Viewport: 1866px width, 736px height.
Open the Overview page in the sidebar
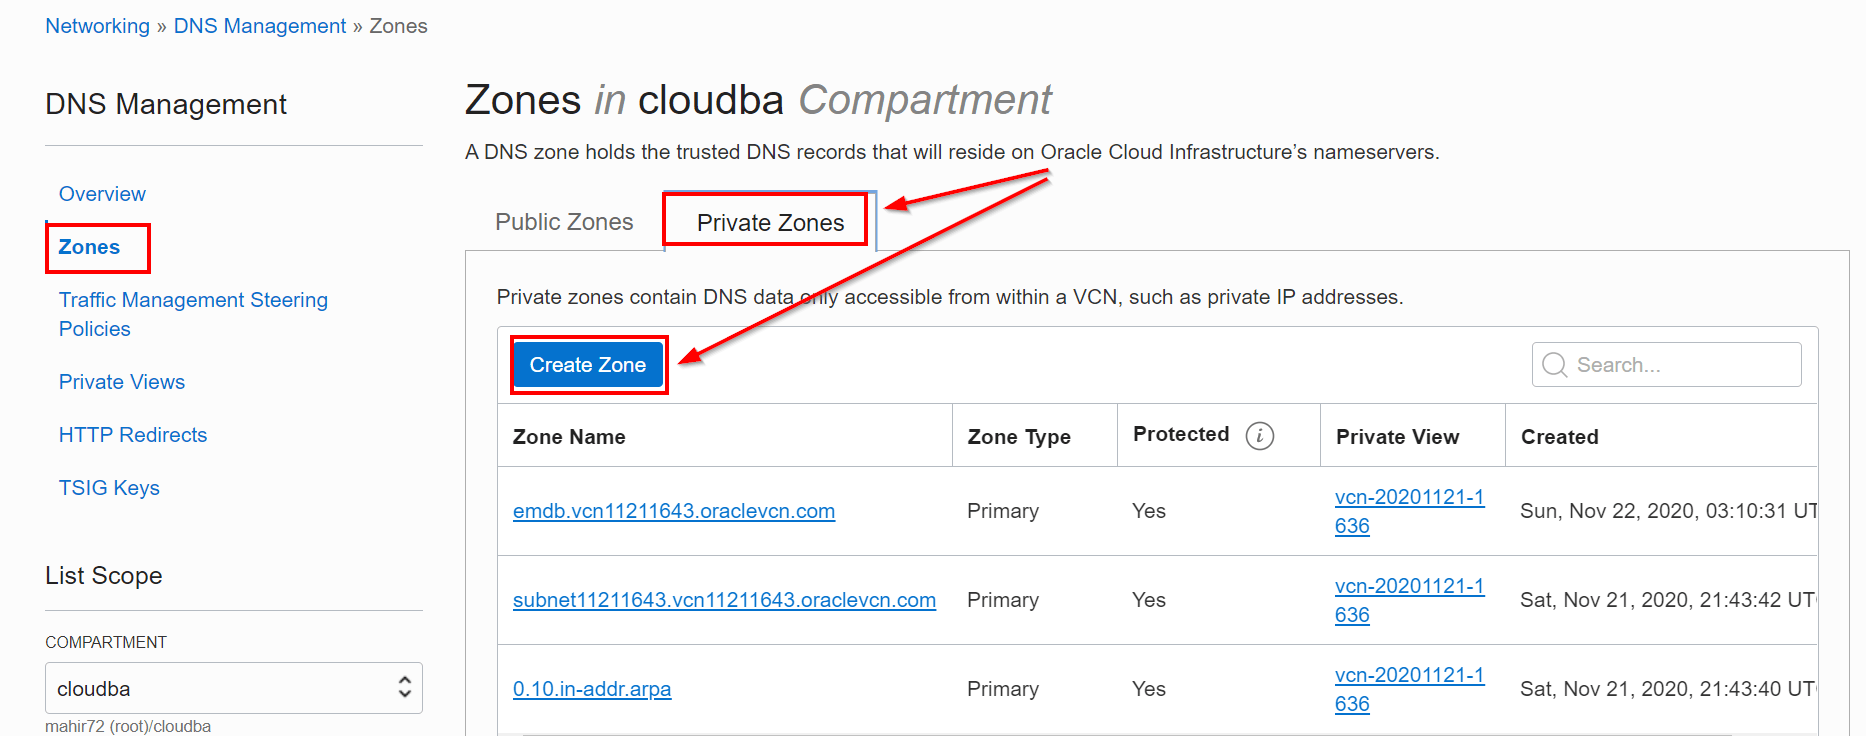tap(101, 193)
